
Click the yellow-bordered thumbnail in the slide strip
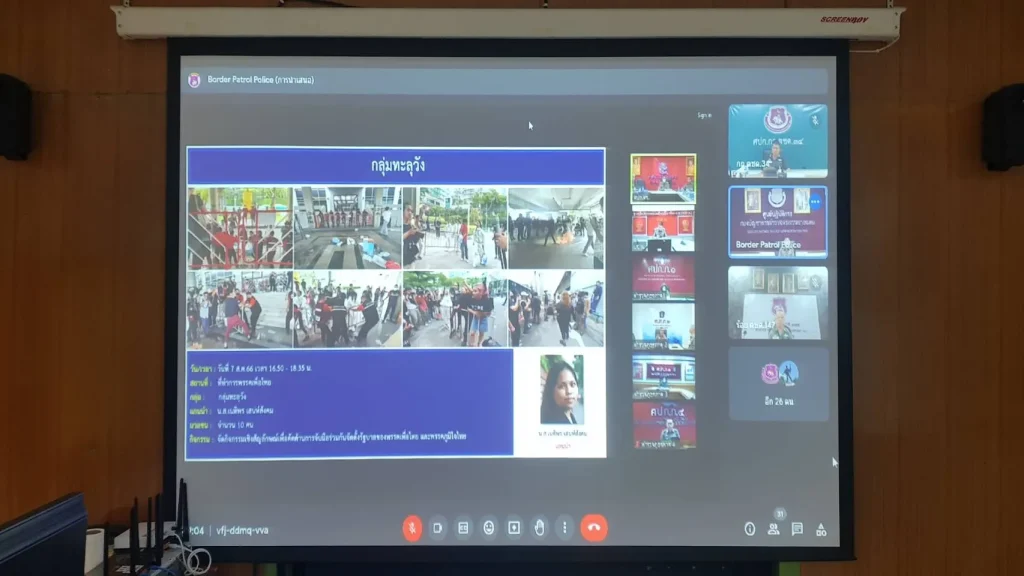[x=662, y=177]
